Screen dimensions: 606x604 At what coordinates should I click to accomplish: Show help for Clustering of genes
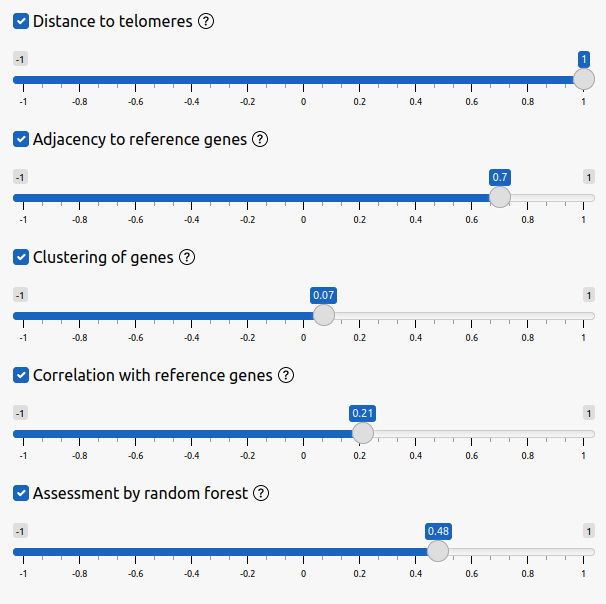187,257
